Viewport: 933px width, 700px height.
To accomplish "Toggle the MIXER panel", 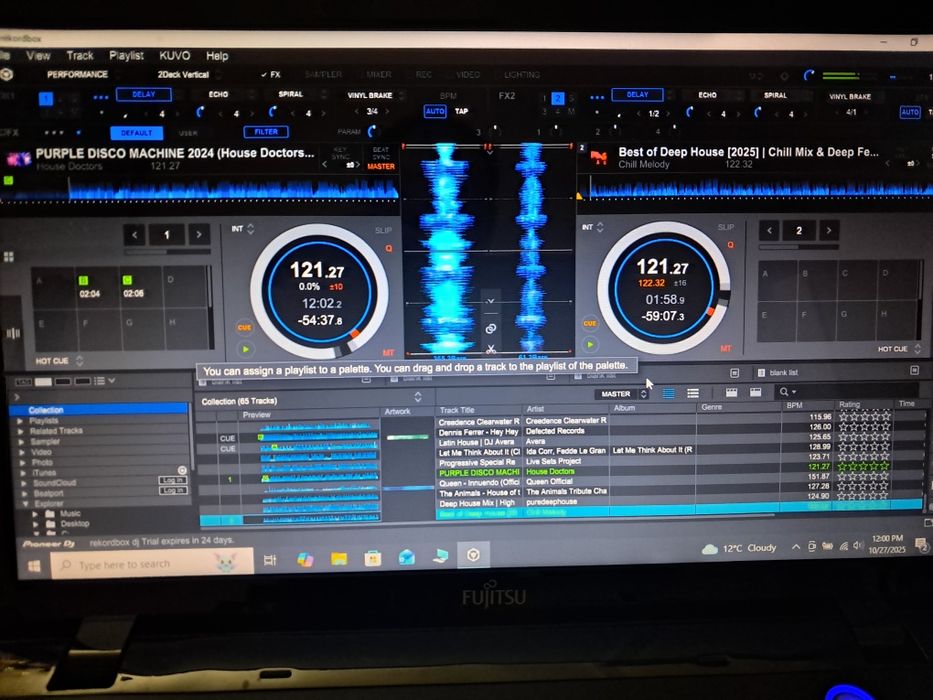I will (378, 74).
